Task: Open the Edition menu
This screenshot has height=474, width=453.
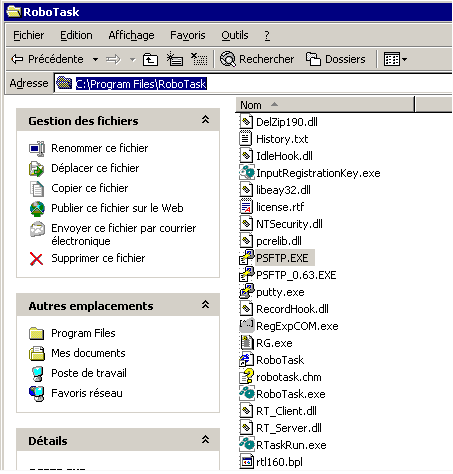Action: [76, 35]
